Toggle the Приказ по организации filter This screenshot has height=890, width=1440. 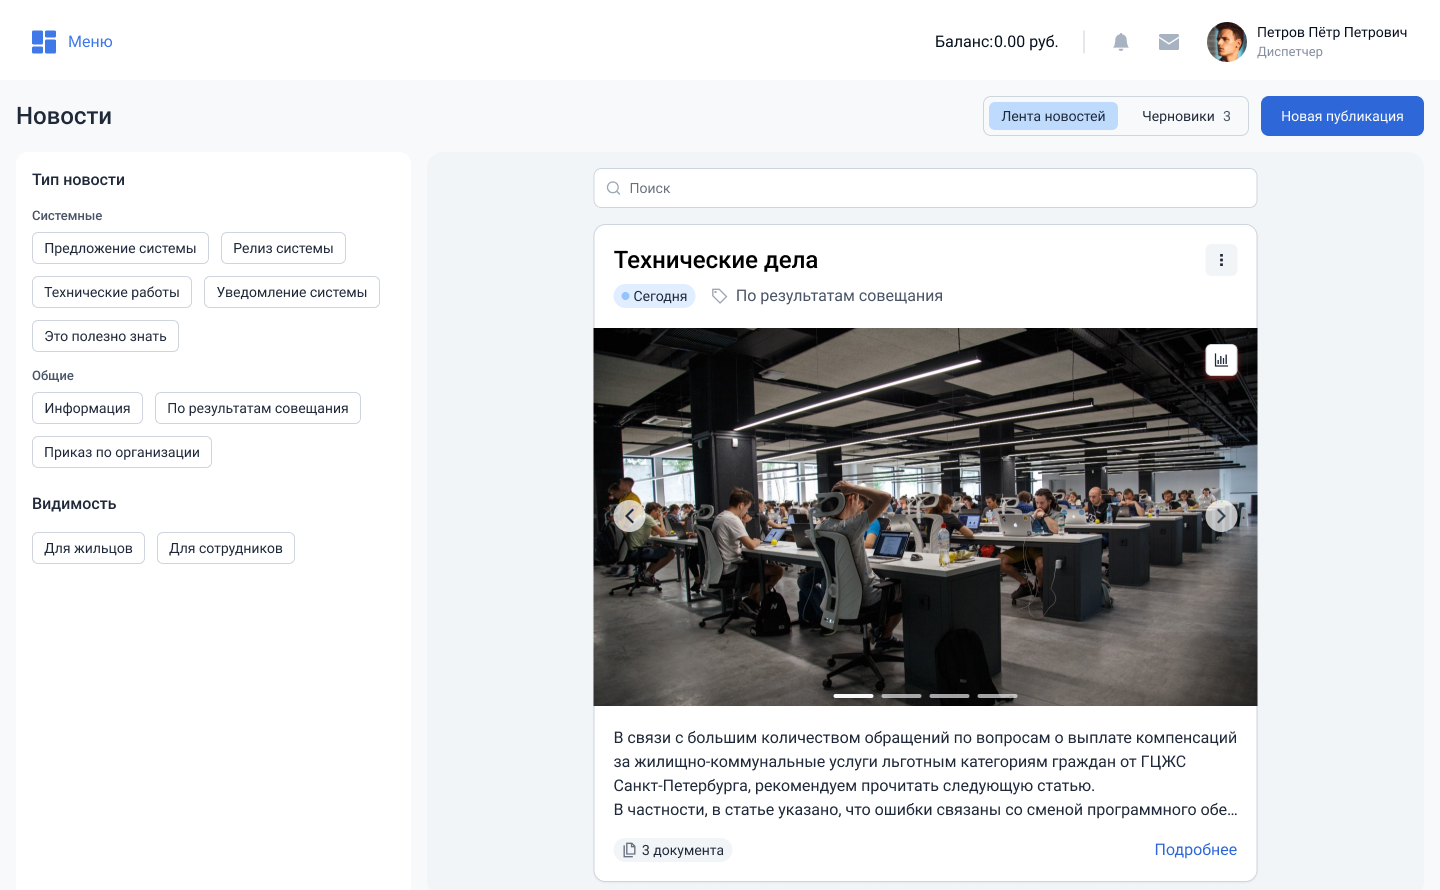[122, 452]
